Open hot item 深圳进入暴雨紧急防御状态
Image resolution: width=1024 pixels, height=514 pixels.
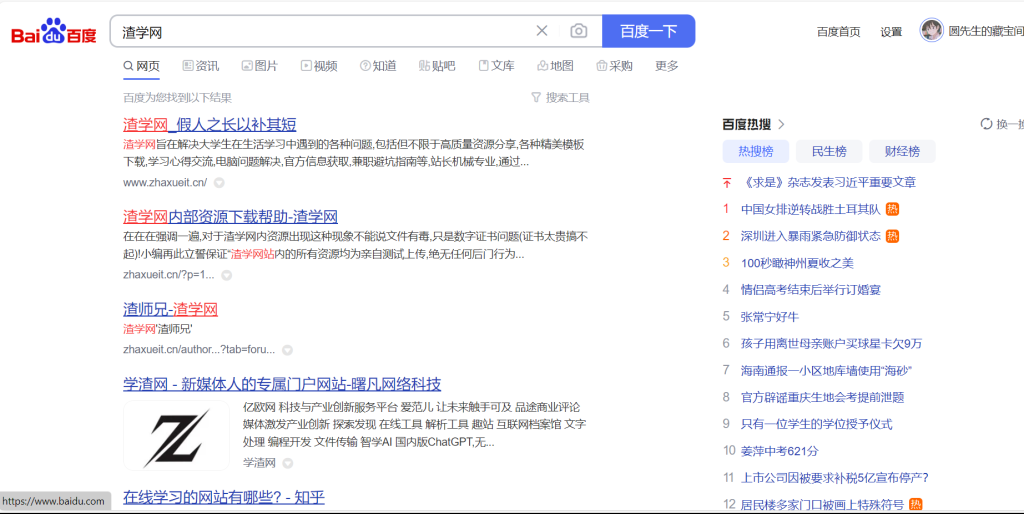(x=810, y=236)
